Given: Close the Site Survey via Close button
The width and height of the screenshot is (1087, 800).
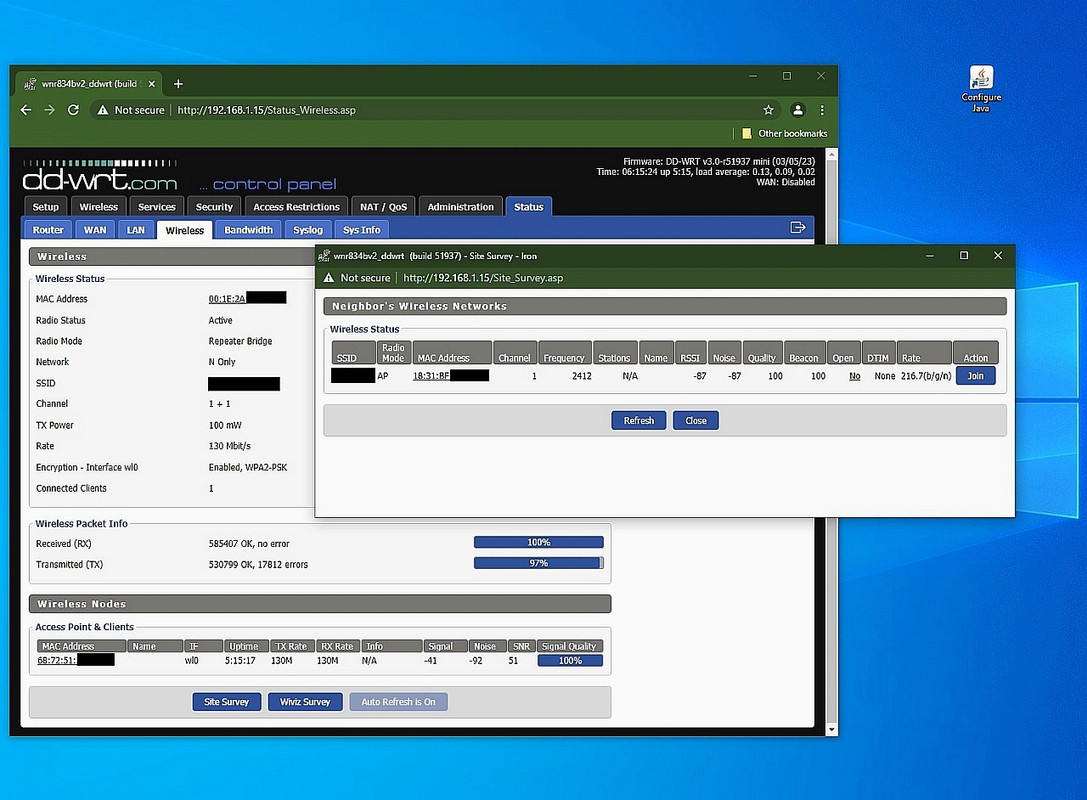Looking at the screenshot, I should click(695, 420).
